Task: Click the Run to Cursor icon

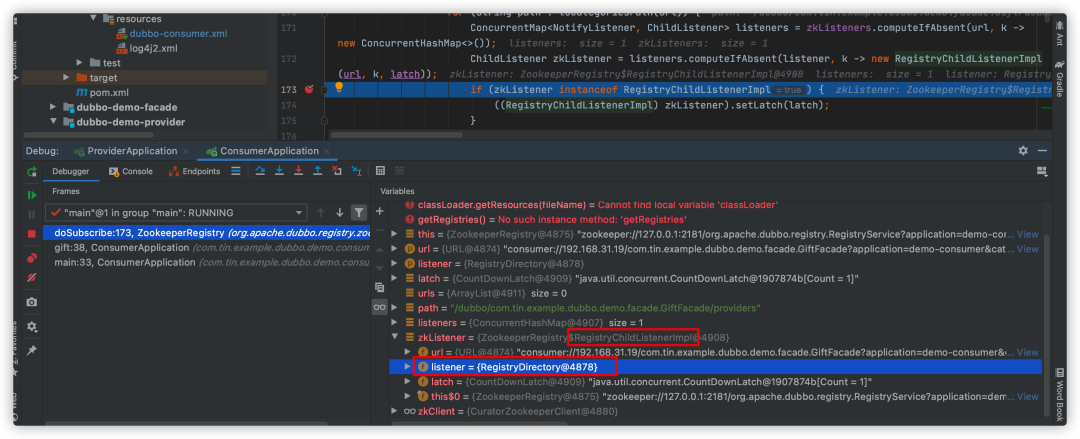Action: 356,171
